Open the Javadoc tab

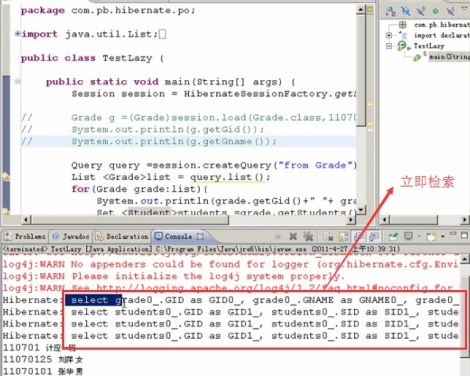[71, 236]
